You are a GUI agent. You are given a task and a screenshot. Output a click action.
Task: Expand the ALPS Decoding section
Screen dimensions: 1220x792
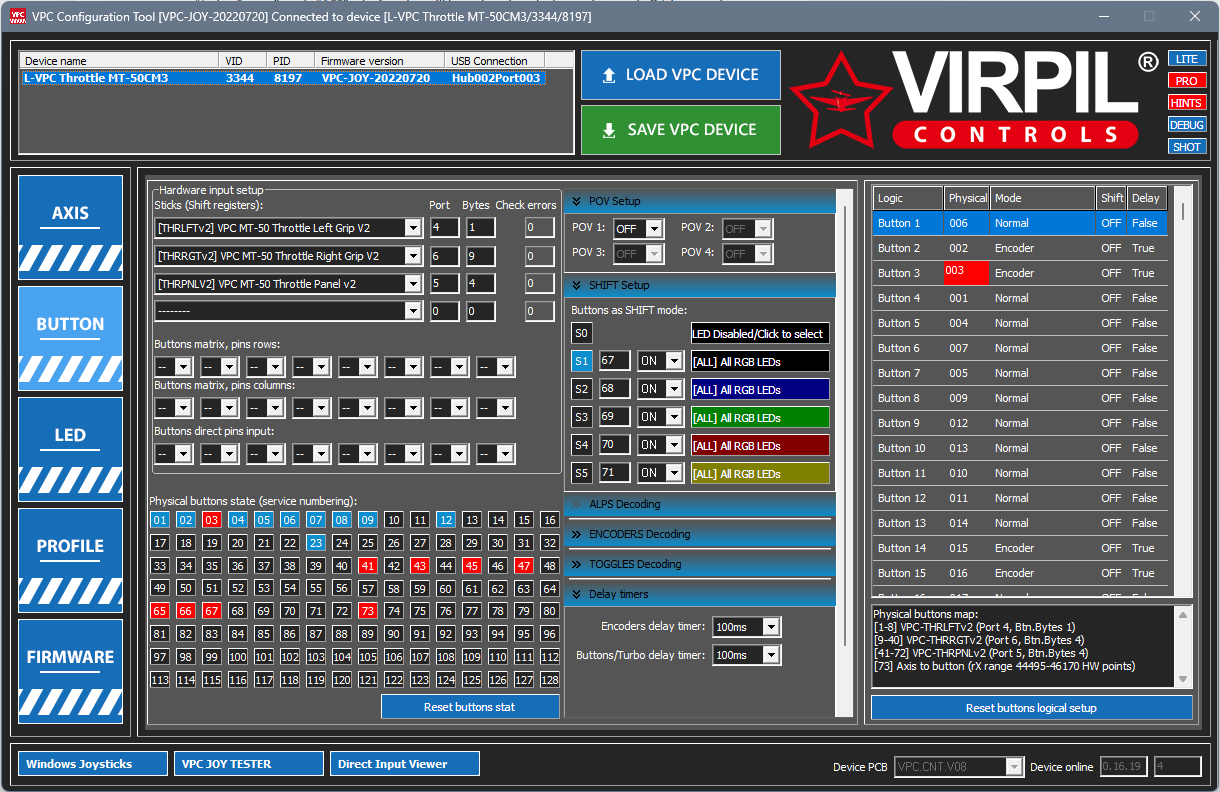pyautogui.click(x=699, y=505)
